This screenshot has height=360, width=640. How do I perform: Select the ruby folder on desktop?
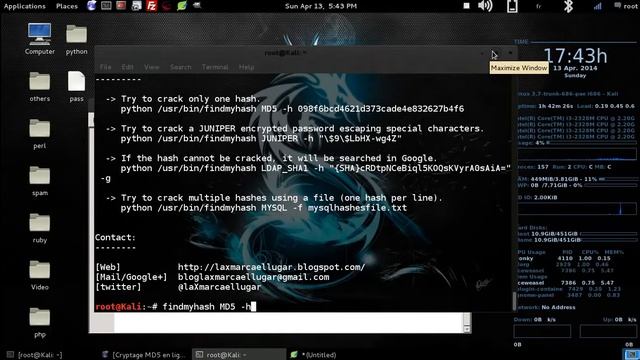point(40,228)
